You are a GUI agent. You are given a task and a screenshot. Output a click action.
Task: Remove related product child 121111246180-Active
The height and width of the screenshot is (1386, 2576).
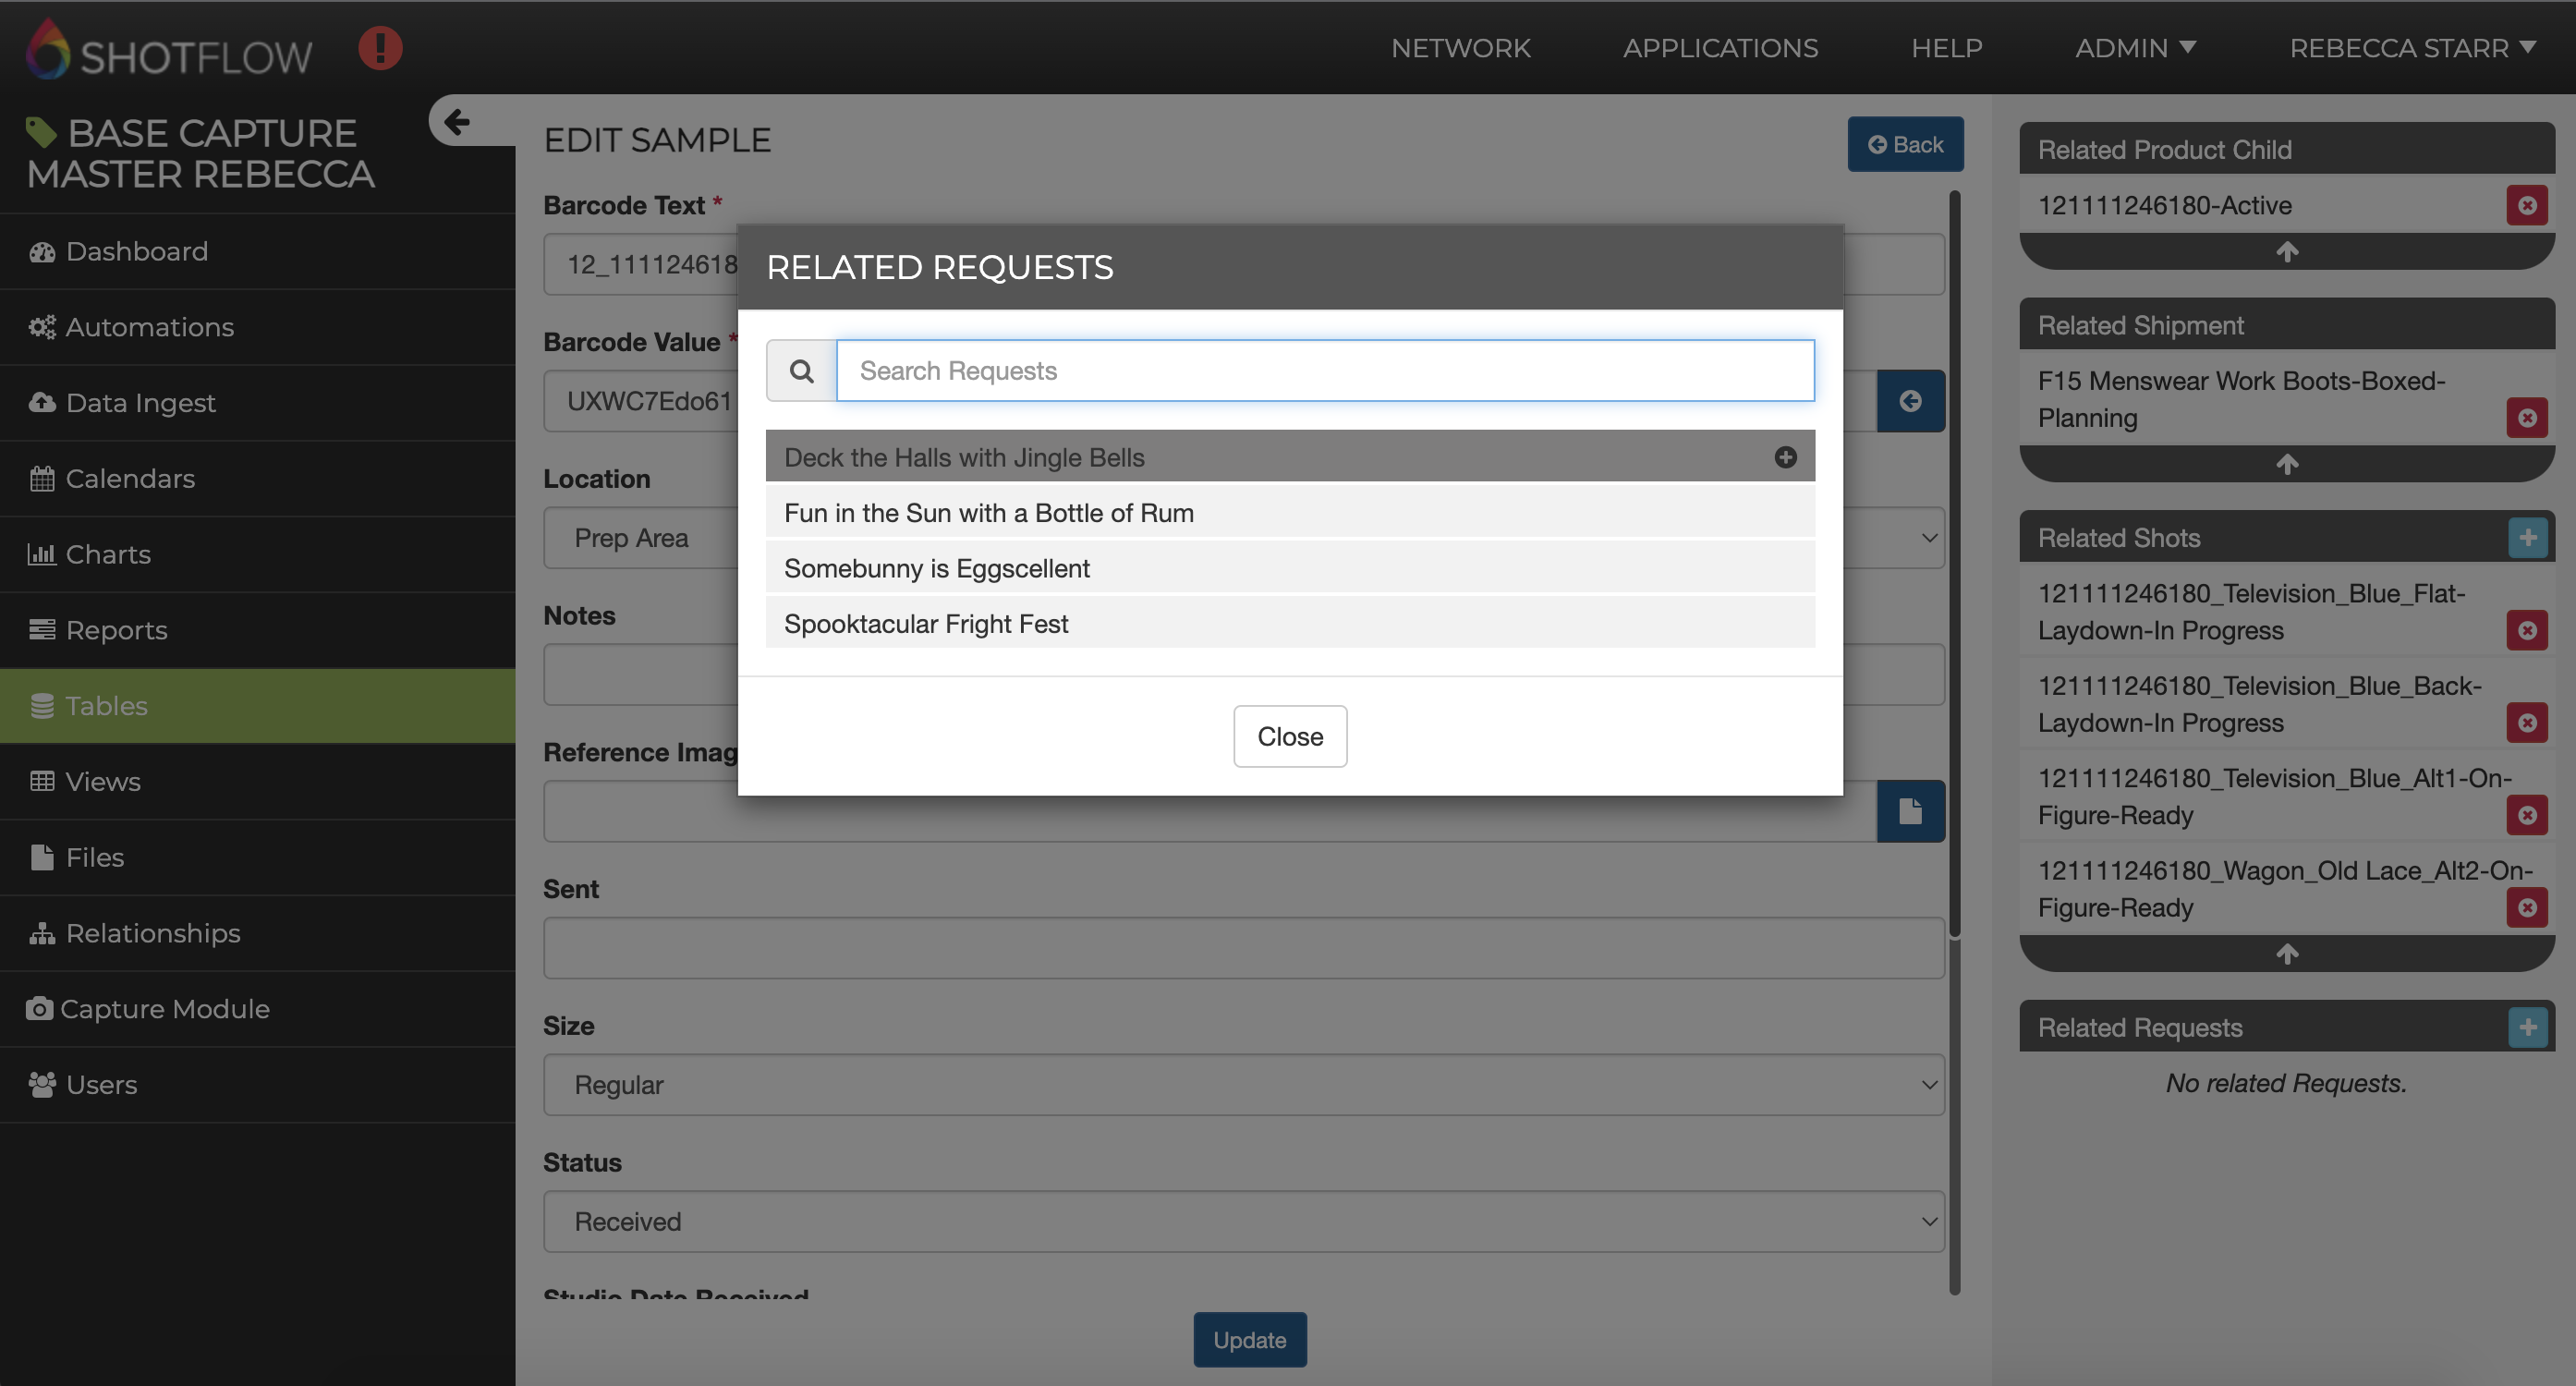[2526, 205]
